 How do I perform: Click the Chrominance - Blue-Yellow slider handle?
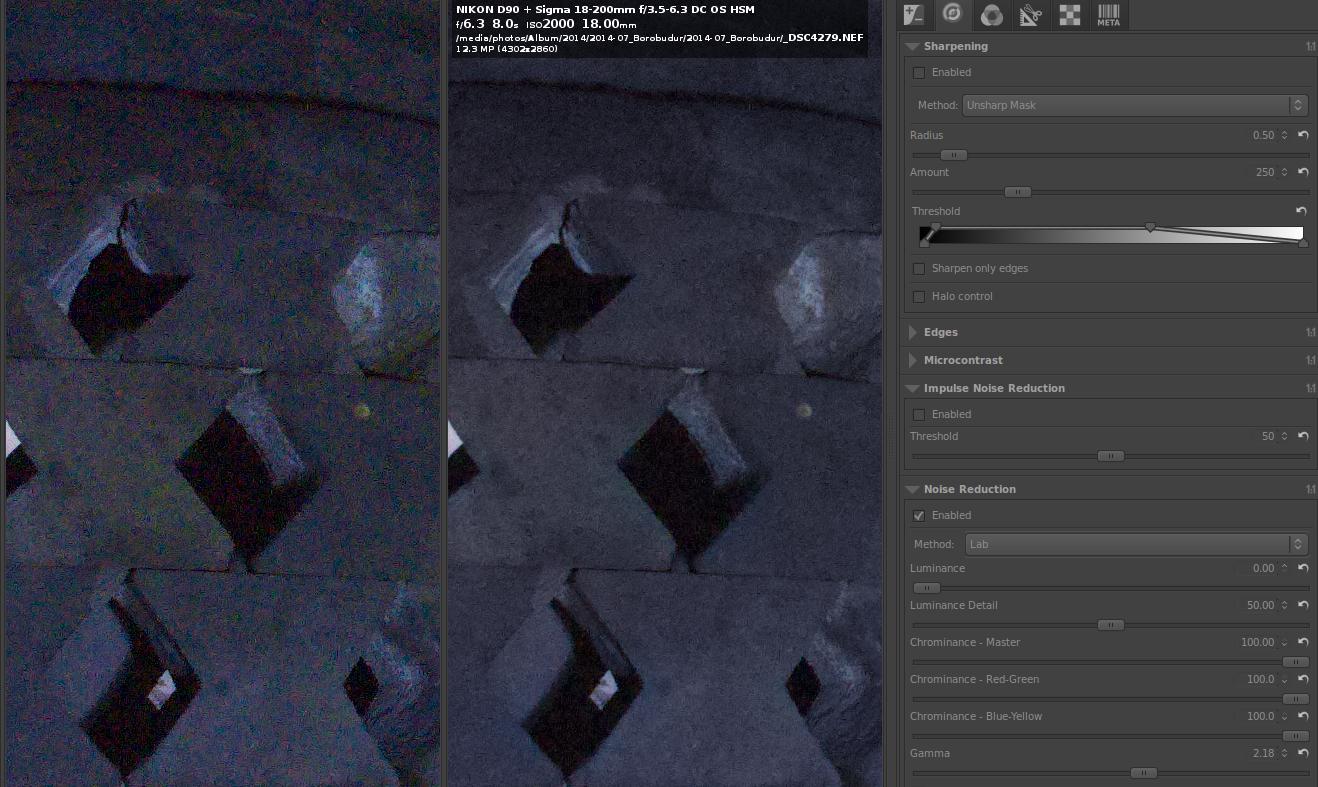(x=1295, y=736)
